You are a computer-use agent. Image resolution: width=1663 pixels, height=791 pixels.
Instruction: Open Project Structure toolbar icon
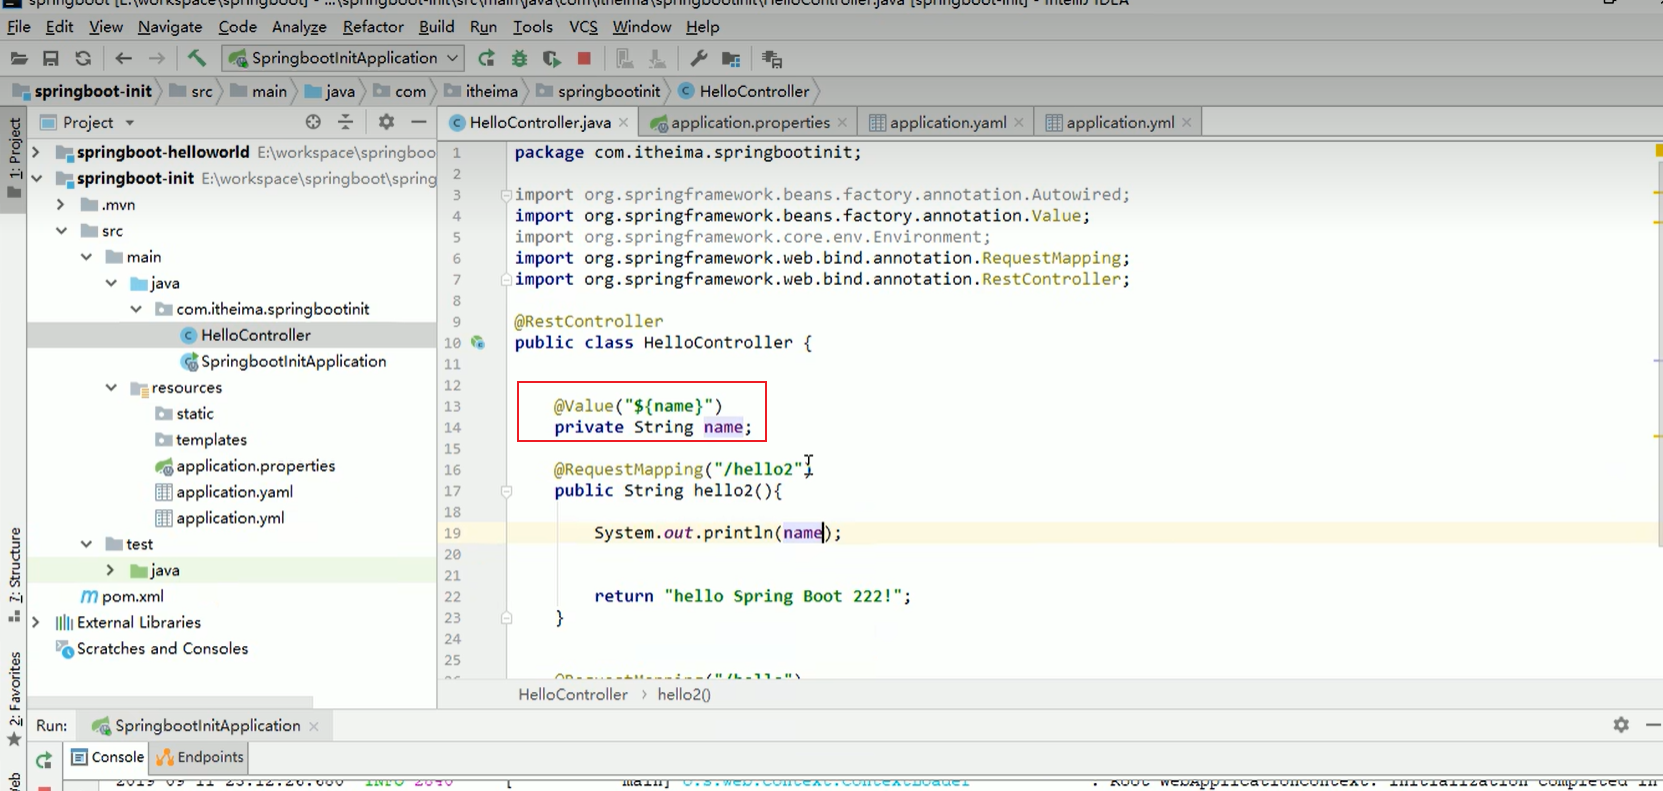pyautogui.click(x=731, y=59)
